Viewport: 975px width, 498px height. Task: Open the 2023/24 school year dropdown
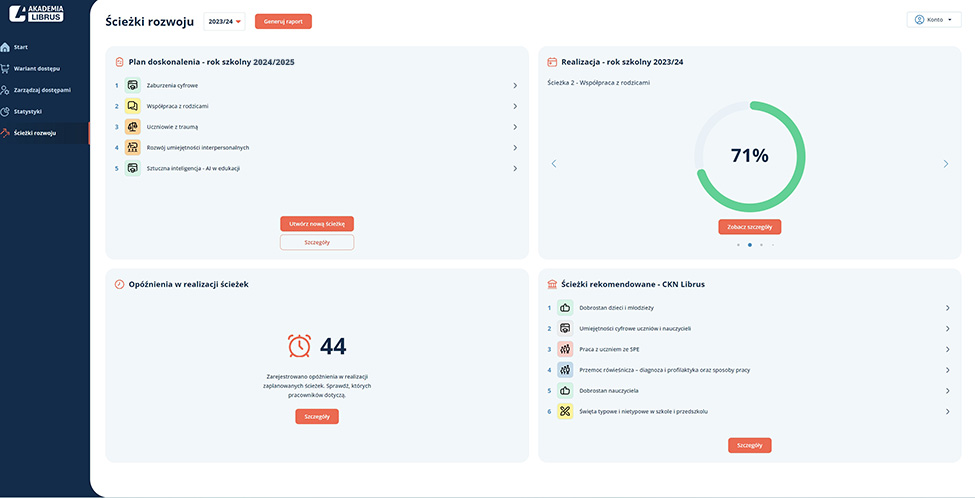[x=224, y=21]
